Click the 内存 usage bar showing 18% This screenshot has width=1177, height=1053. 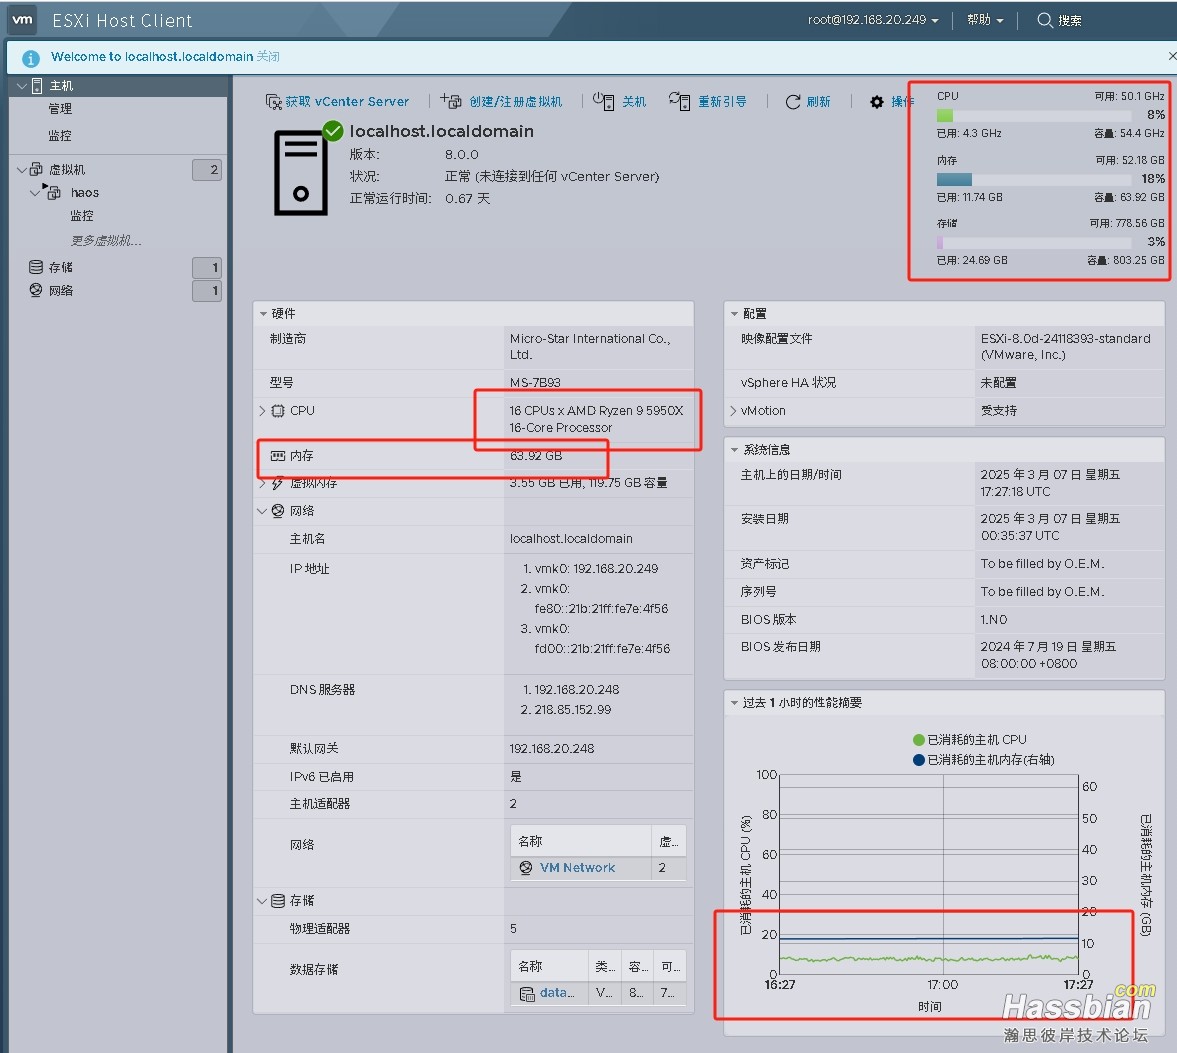[1034, 179]
